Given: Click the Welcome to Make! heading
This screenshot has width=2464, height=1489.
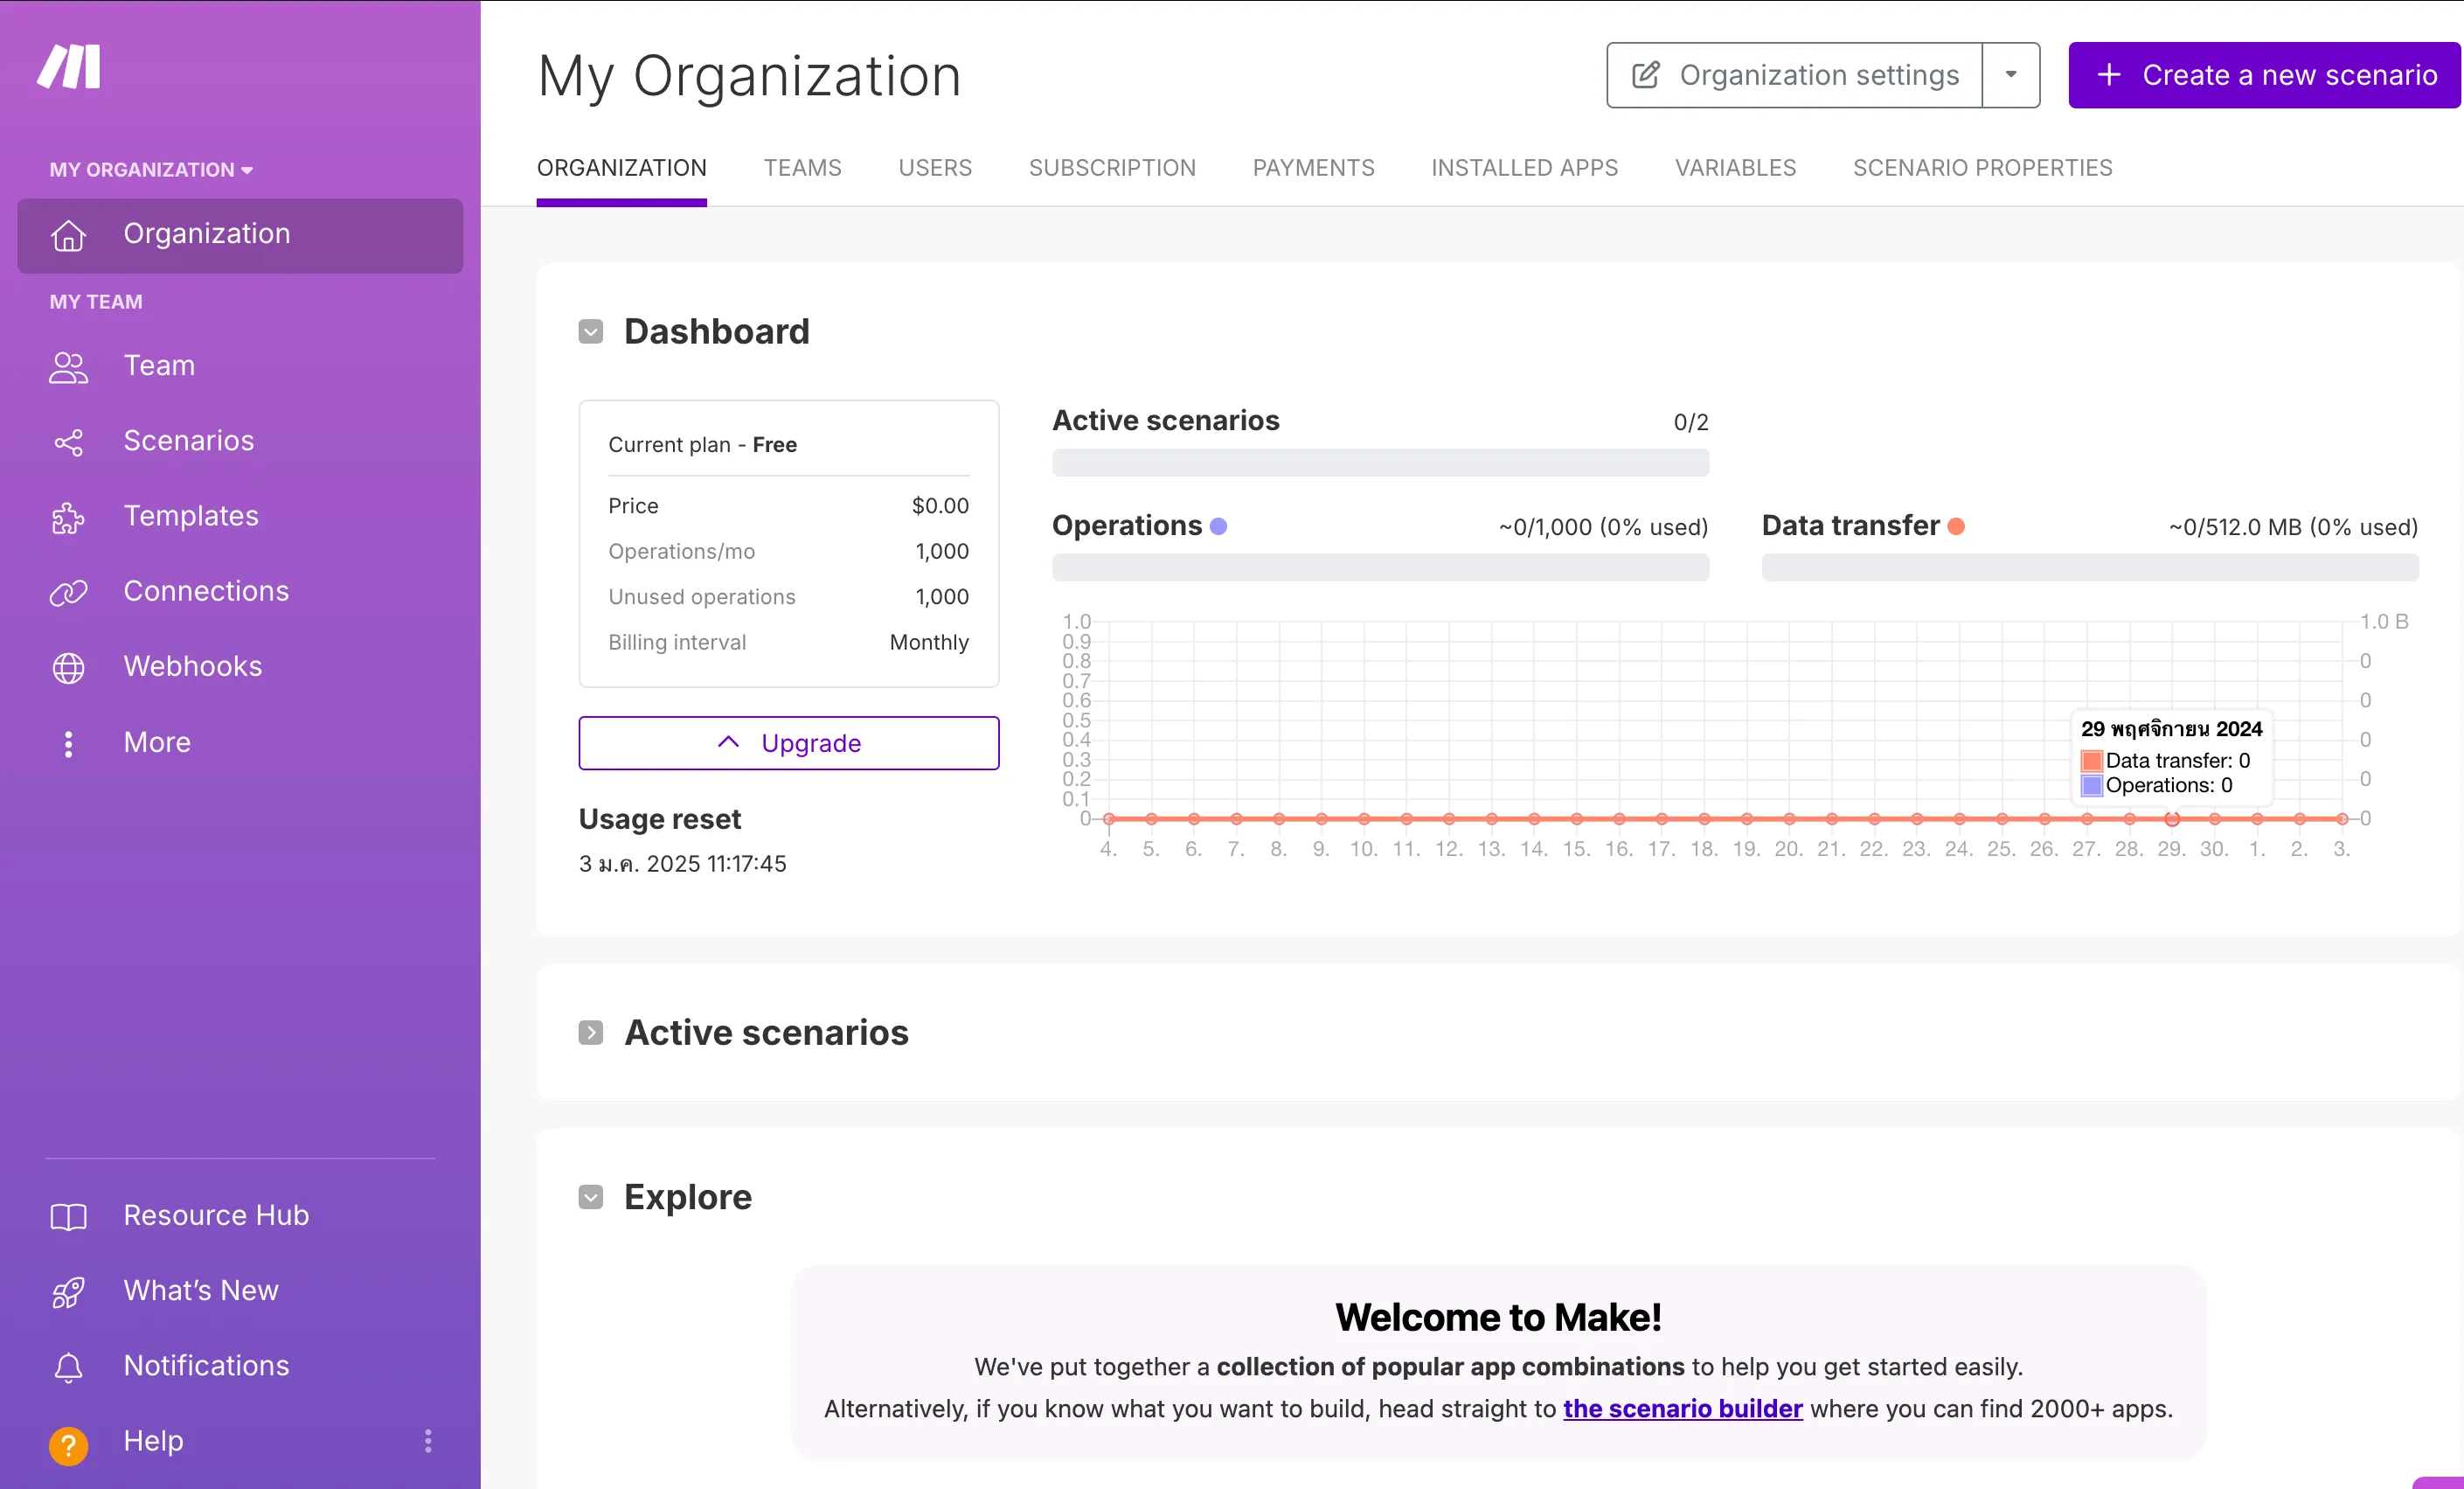Looking at the screenshot, I should pos(1498,1317).
